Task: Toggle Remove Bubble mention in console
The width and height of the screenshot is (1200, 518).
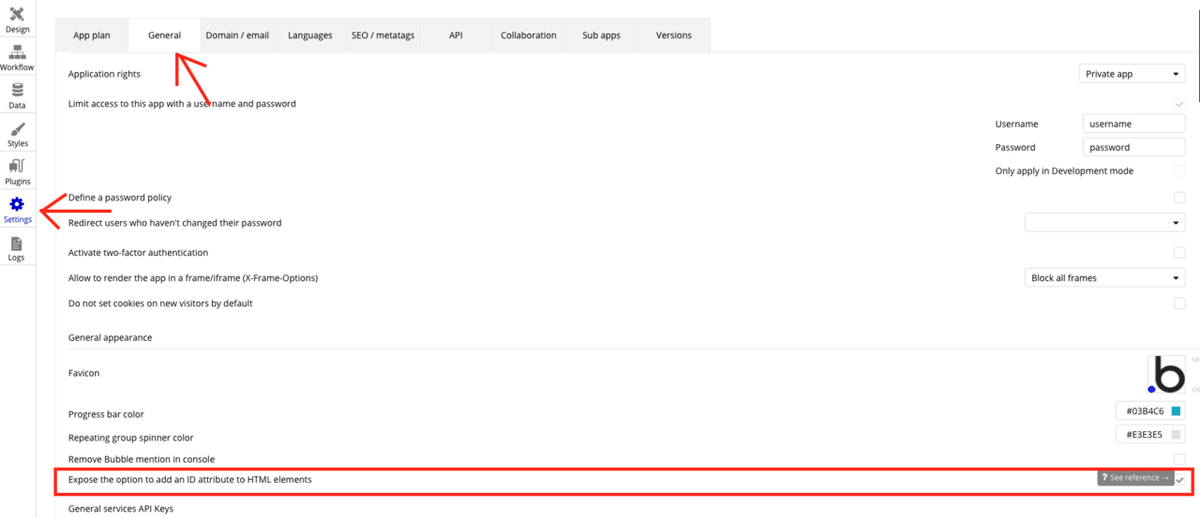Action: pyautogui.click(x=1180, y=459)
